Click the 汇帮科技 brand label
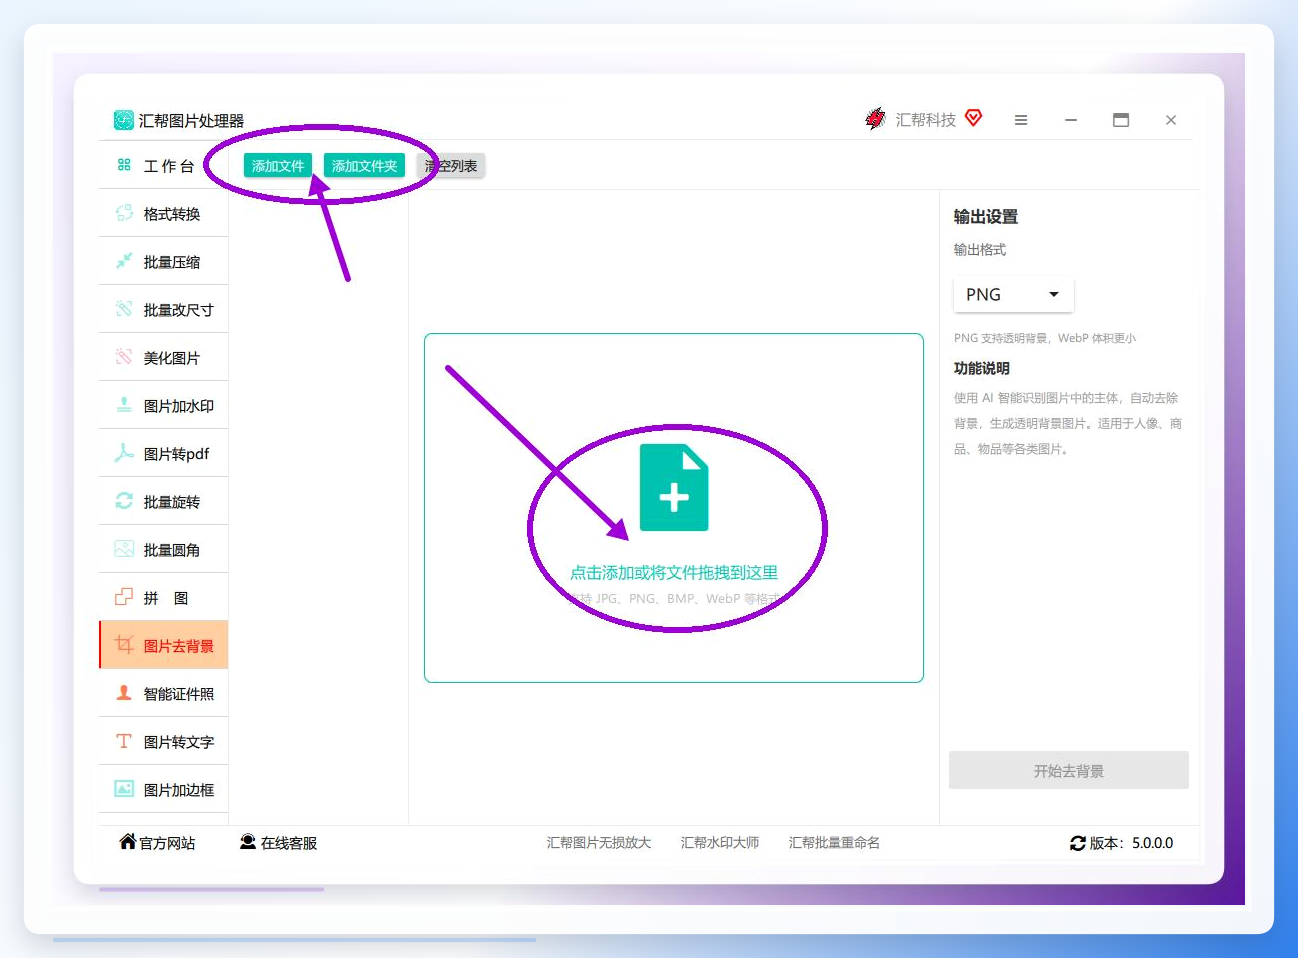 click(926, 120)
